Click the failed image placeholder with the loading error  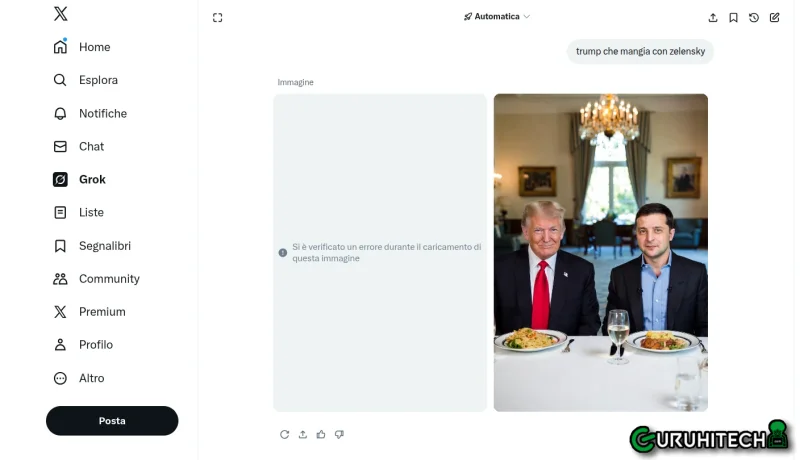[380, 252]
